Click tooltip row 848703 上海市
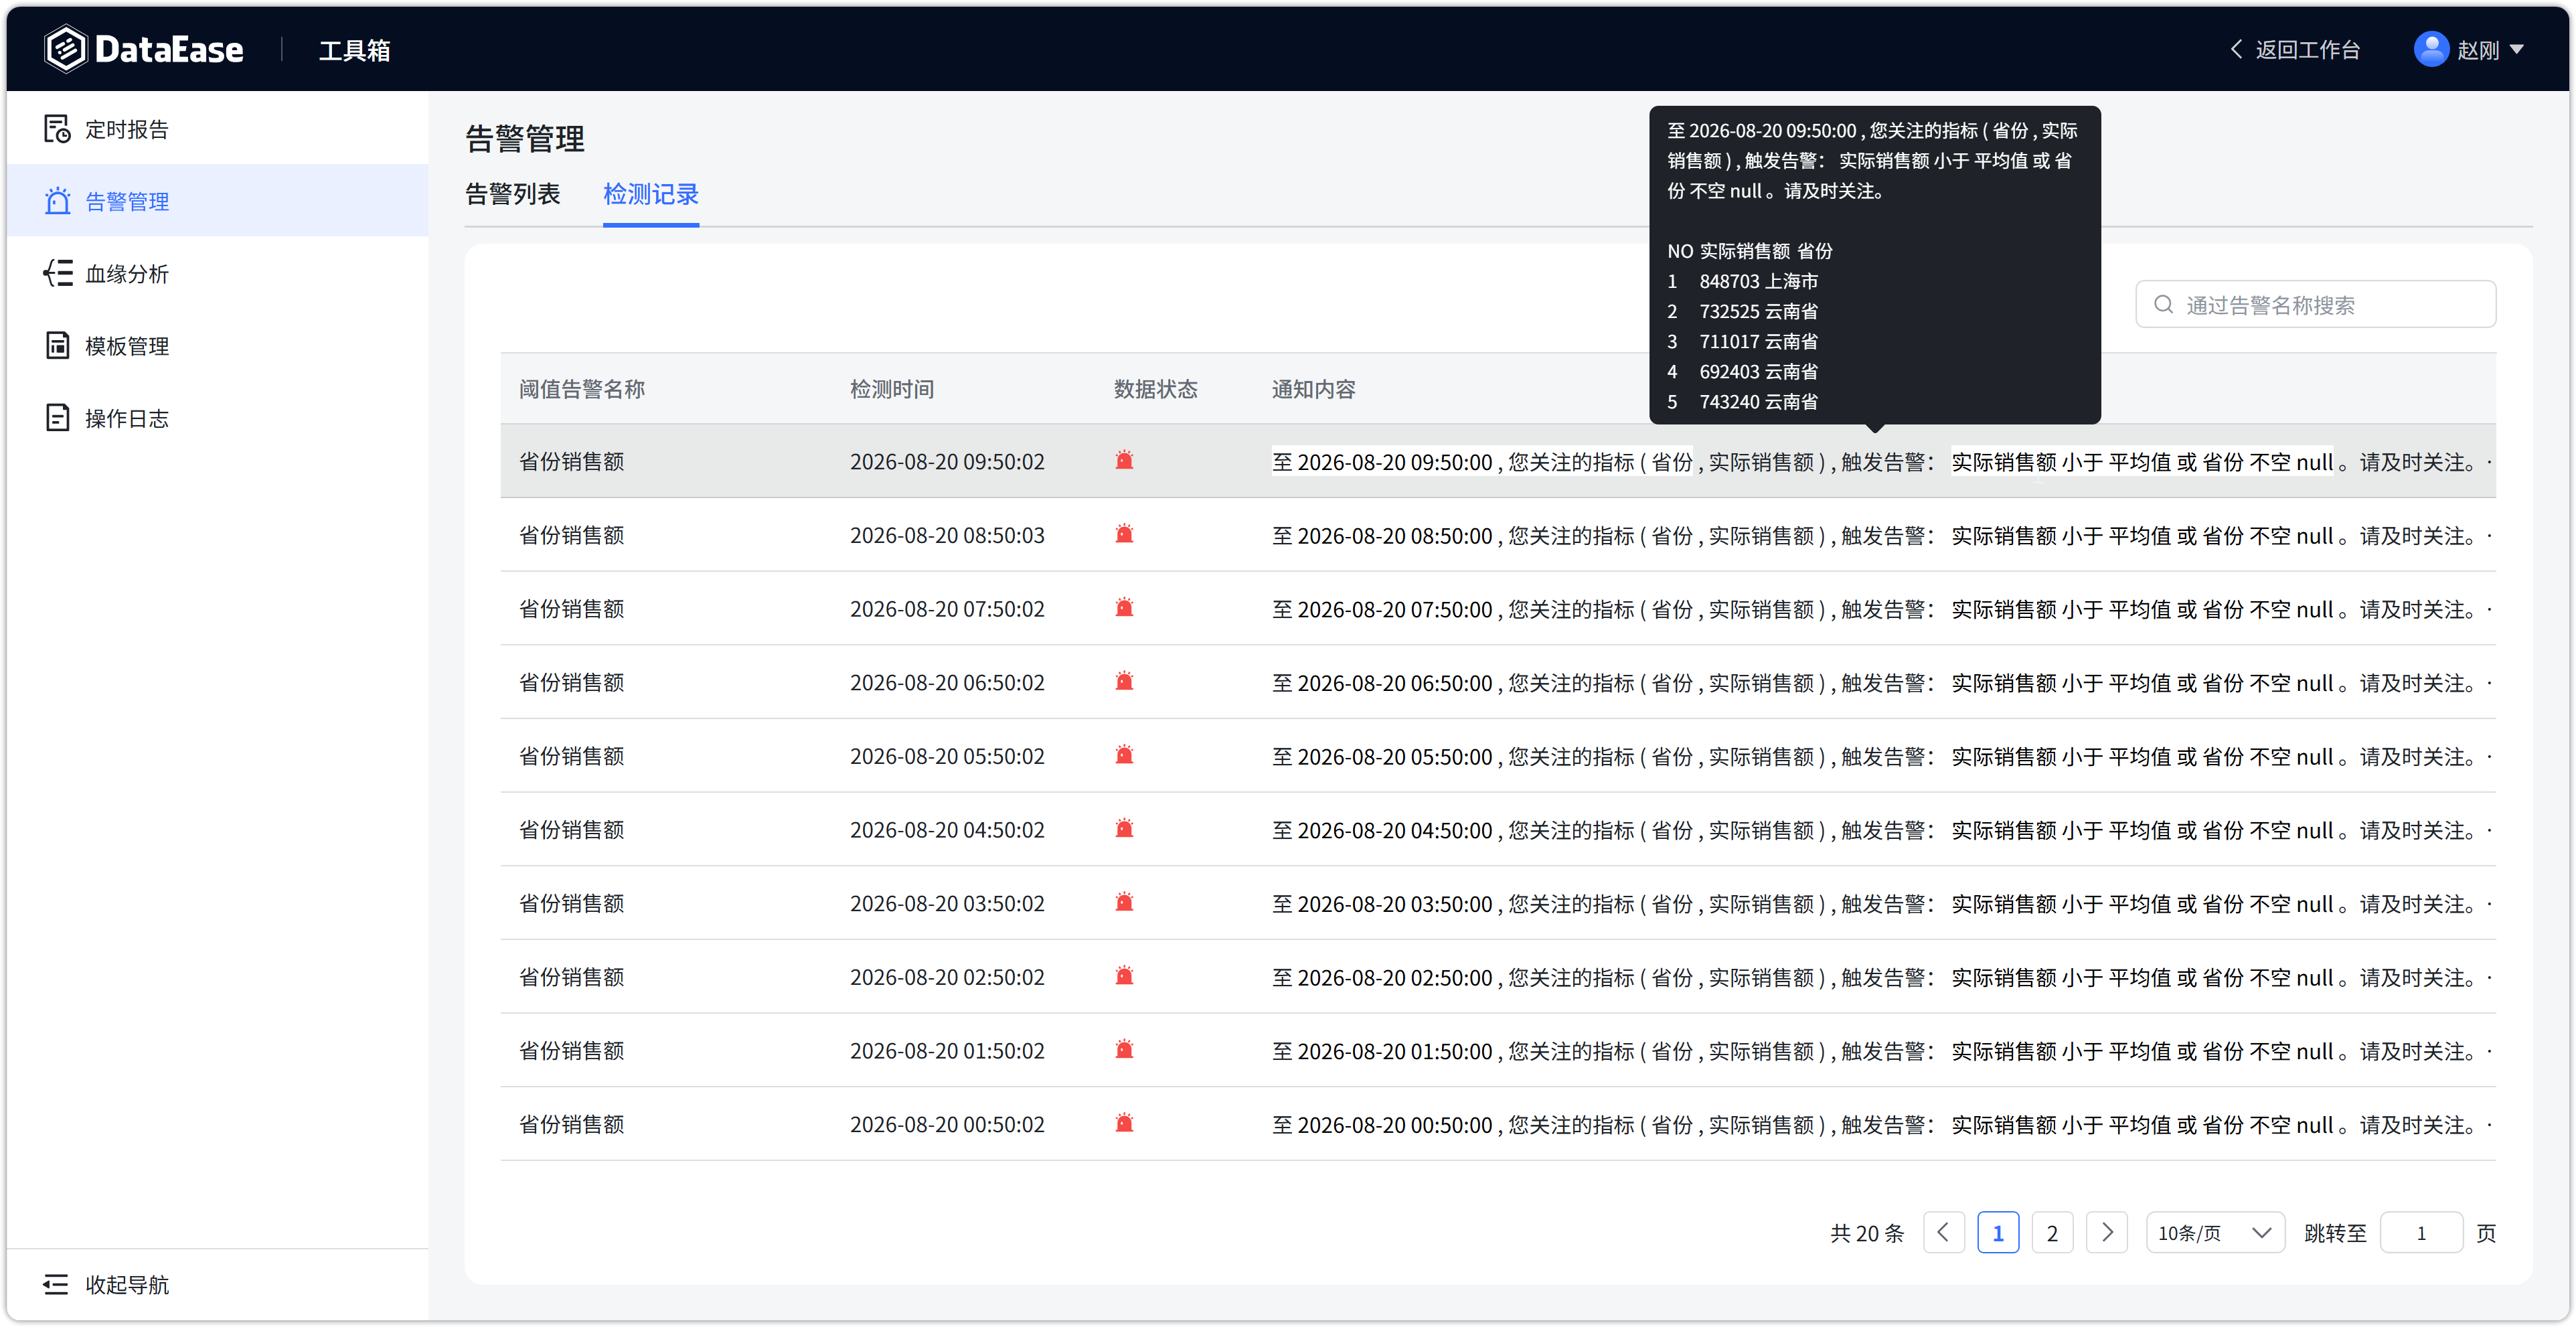 point(1742,281)
